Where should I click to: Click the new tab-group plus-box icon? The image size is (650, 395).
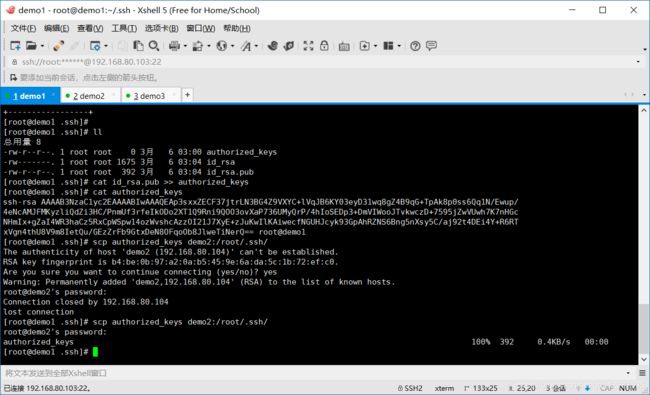point(364,46)
